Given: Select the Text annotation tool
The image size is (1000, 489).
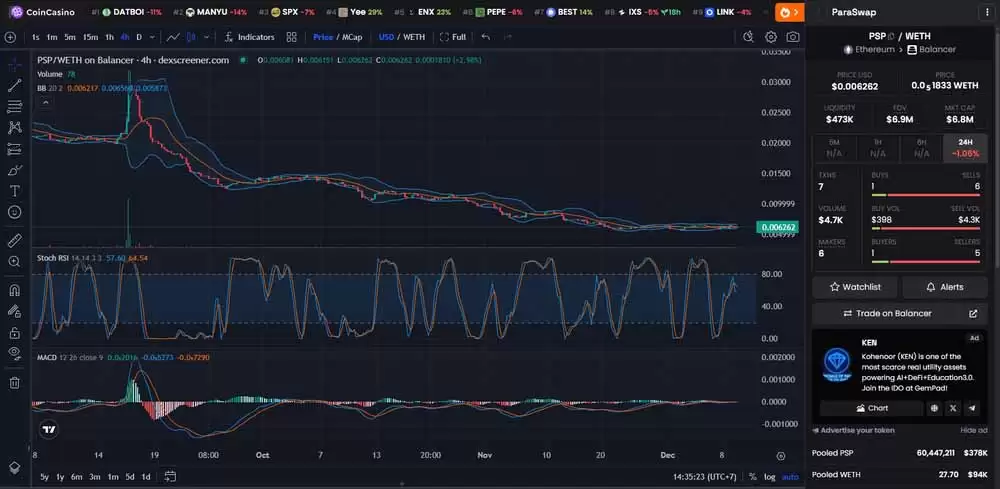Looking at the screenshot, I should tap(15, 190).
